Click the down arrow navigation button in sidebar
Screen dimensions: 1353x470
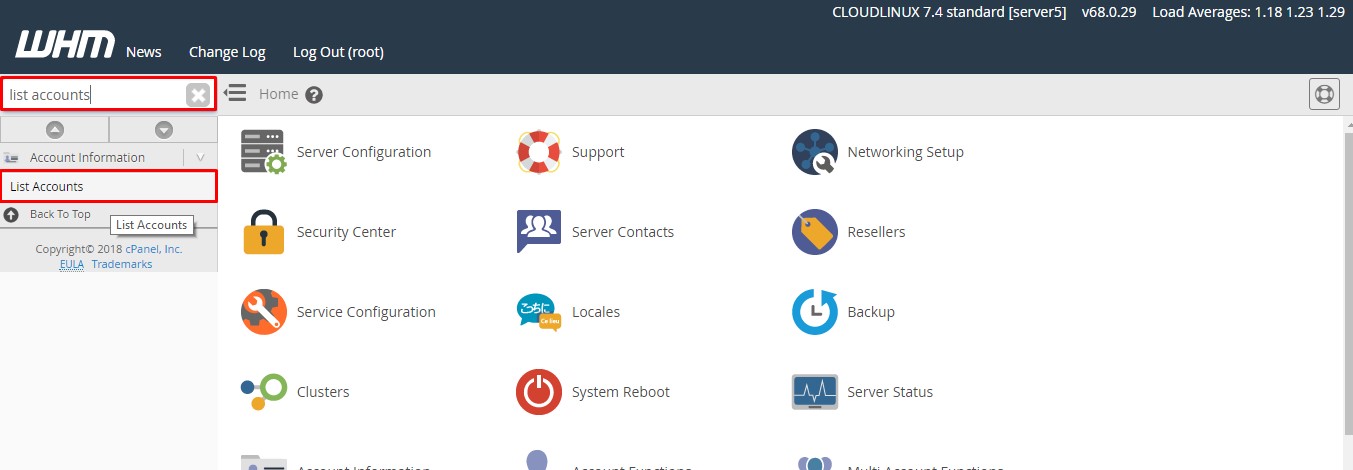coord(164,129)
